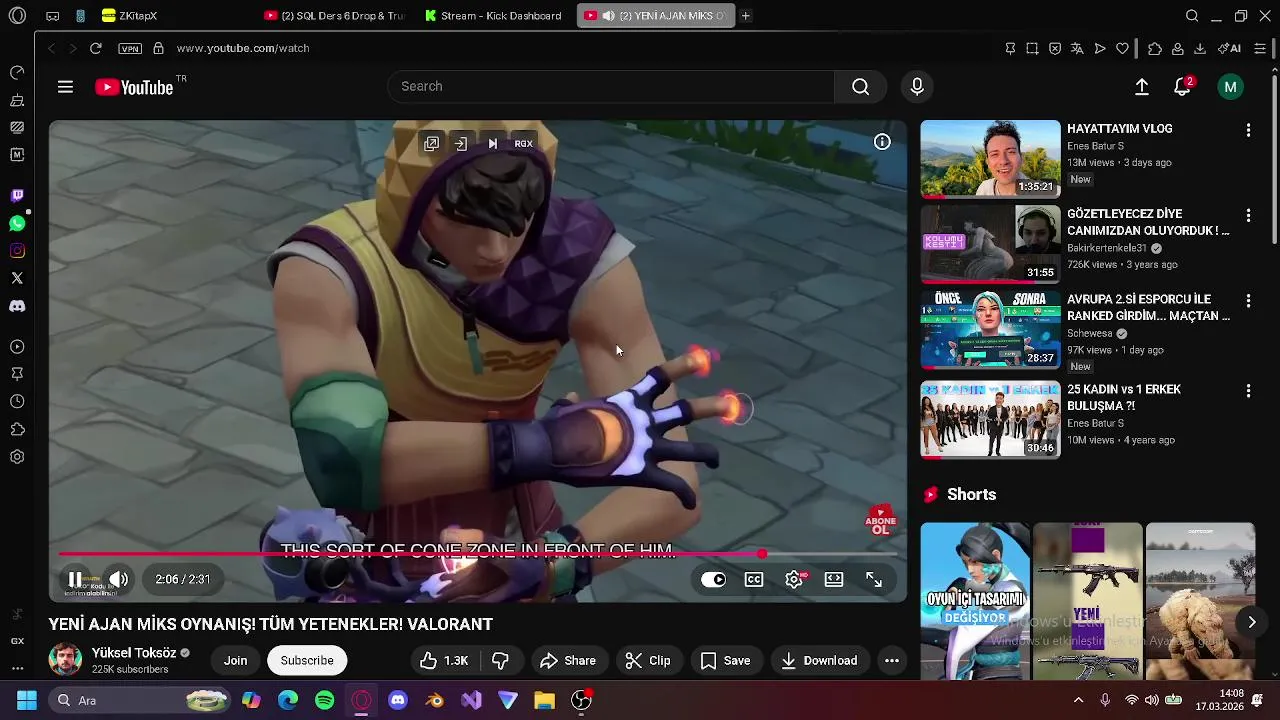Open video player settings gear
Viewport: 1280px width, 720px height.
794,579
